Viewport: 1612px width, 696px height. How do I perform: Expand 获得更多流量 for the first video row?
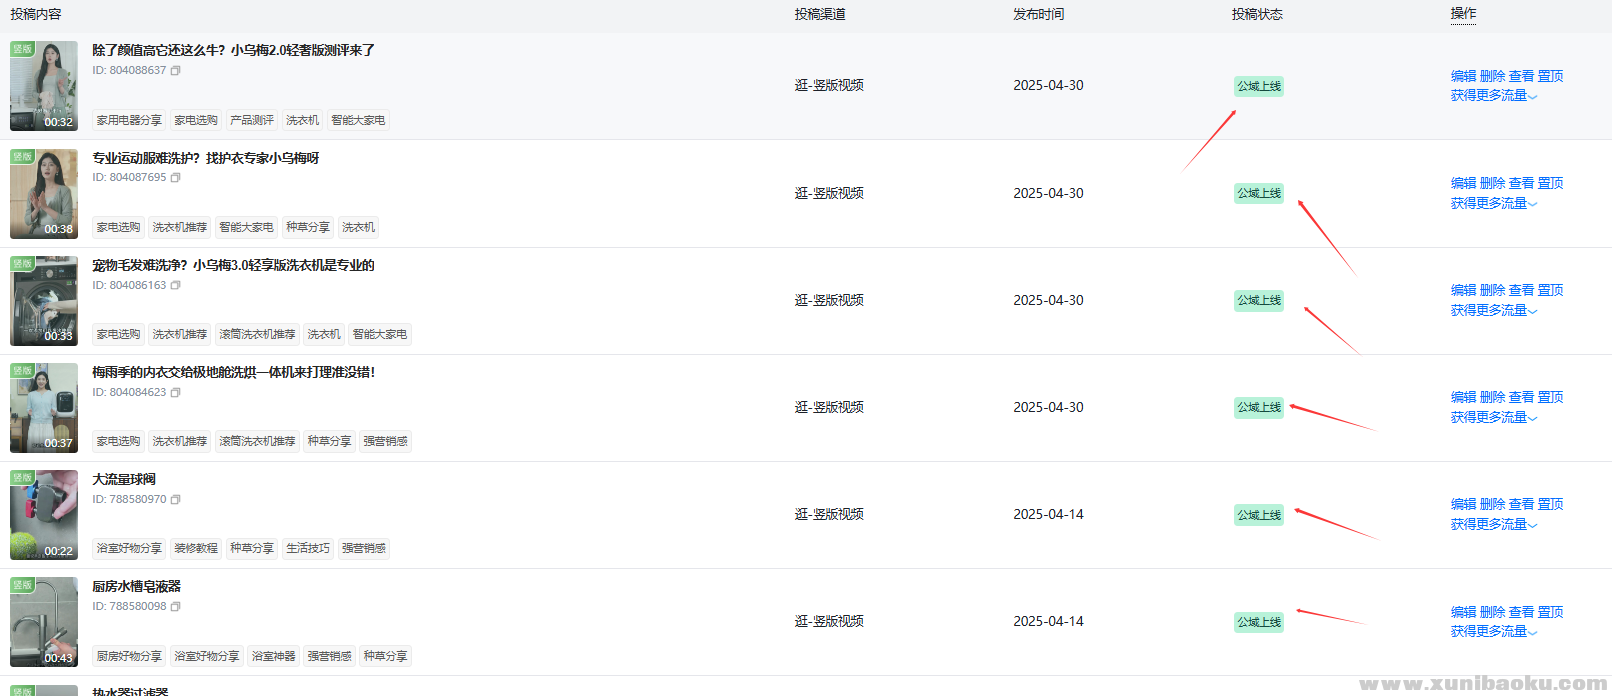click(1493, 96)
